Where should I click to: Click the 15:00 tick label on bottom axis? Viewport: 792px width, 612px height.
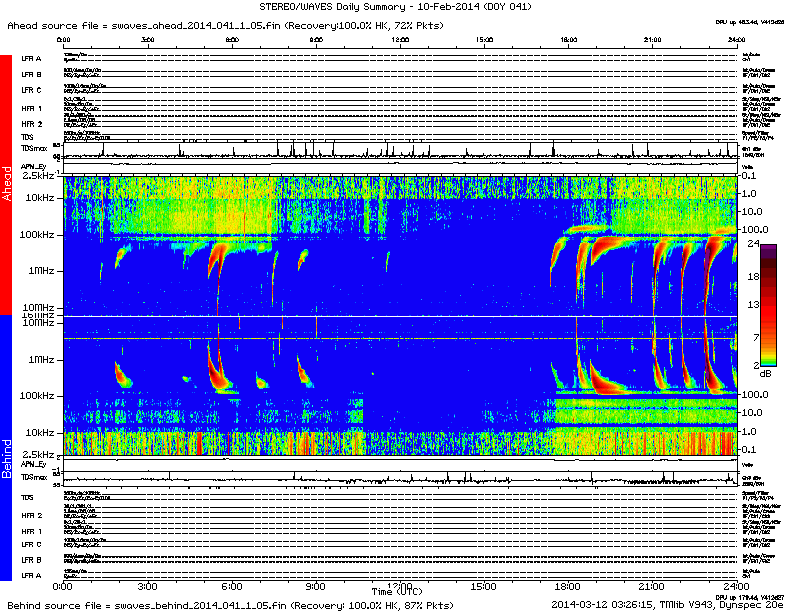click(483, 587)
